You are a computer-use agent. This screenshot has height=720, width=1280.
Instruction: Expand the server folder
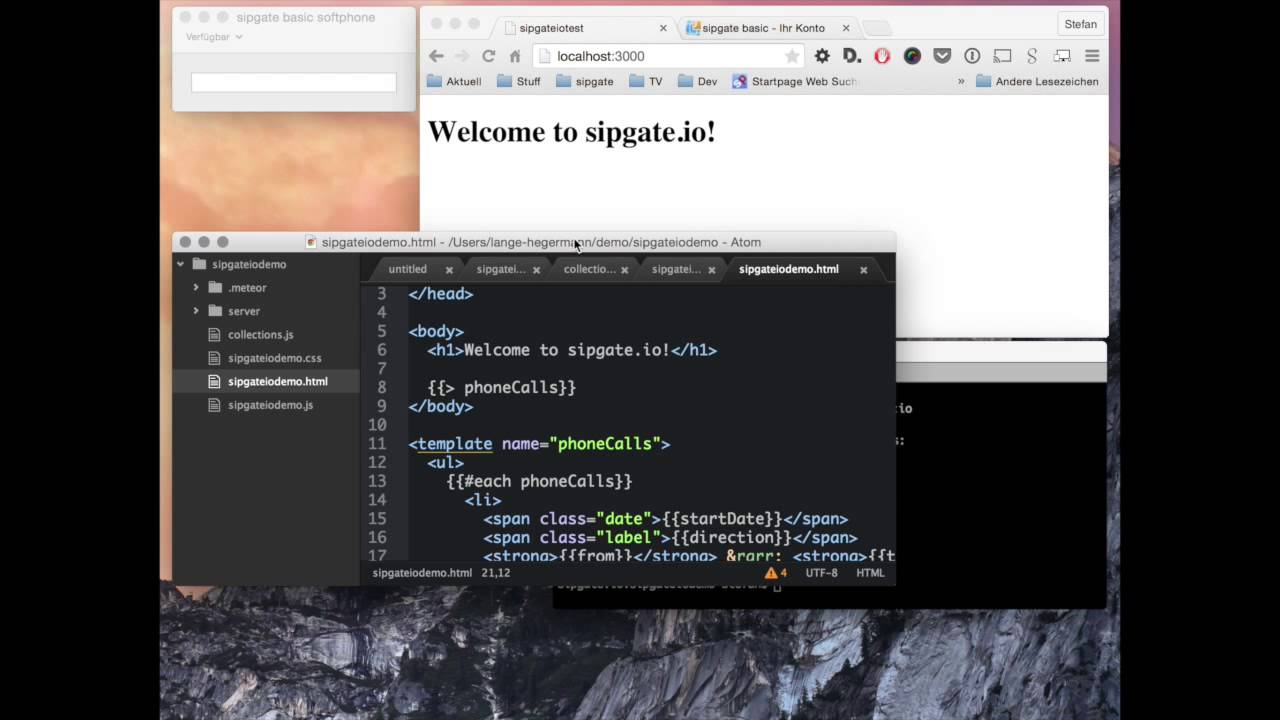click(196, 311)
